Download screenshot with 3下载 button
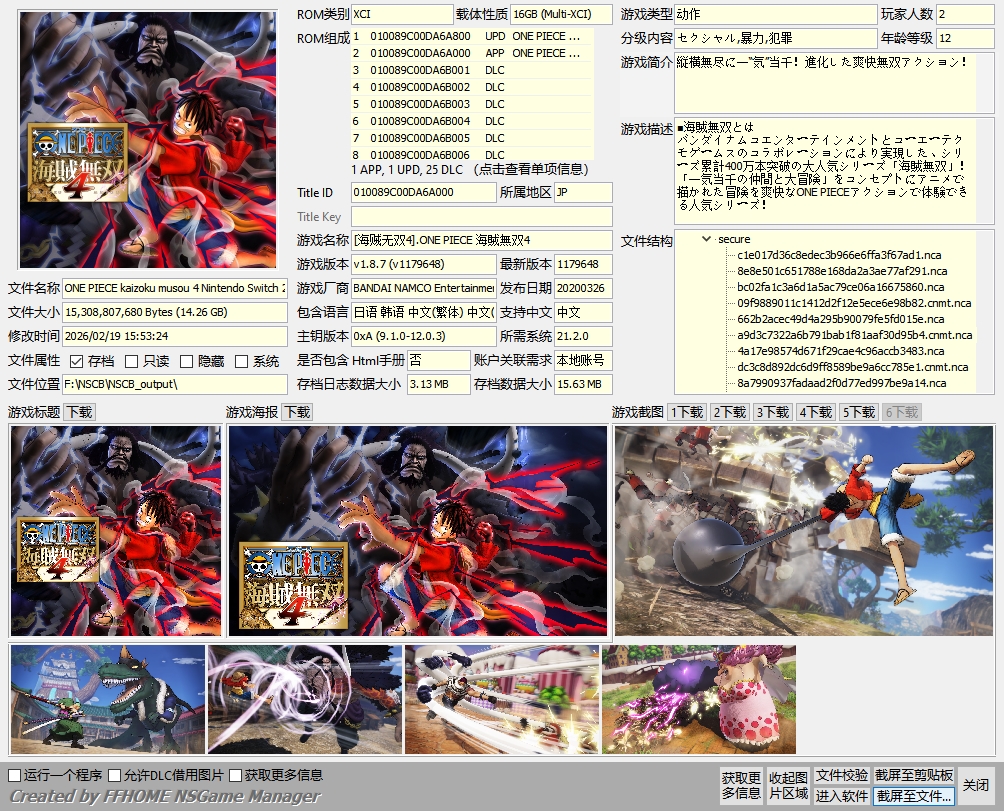Image resolution: width=1004 pixels, height=811 pixels. 773,412
